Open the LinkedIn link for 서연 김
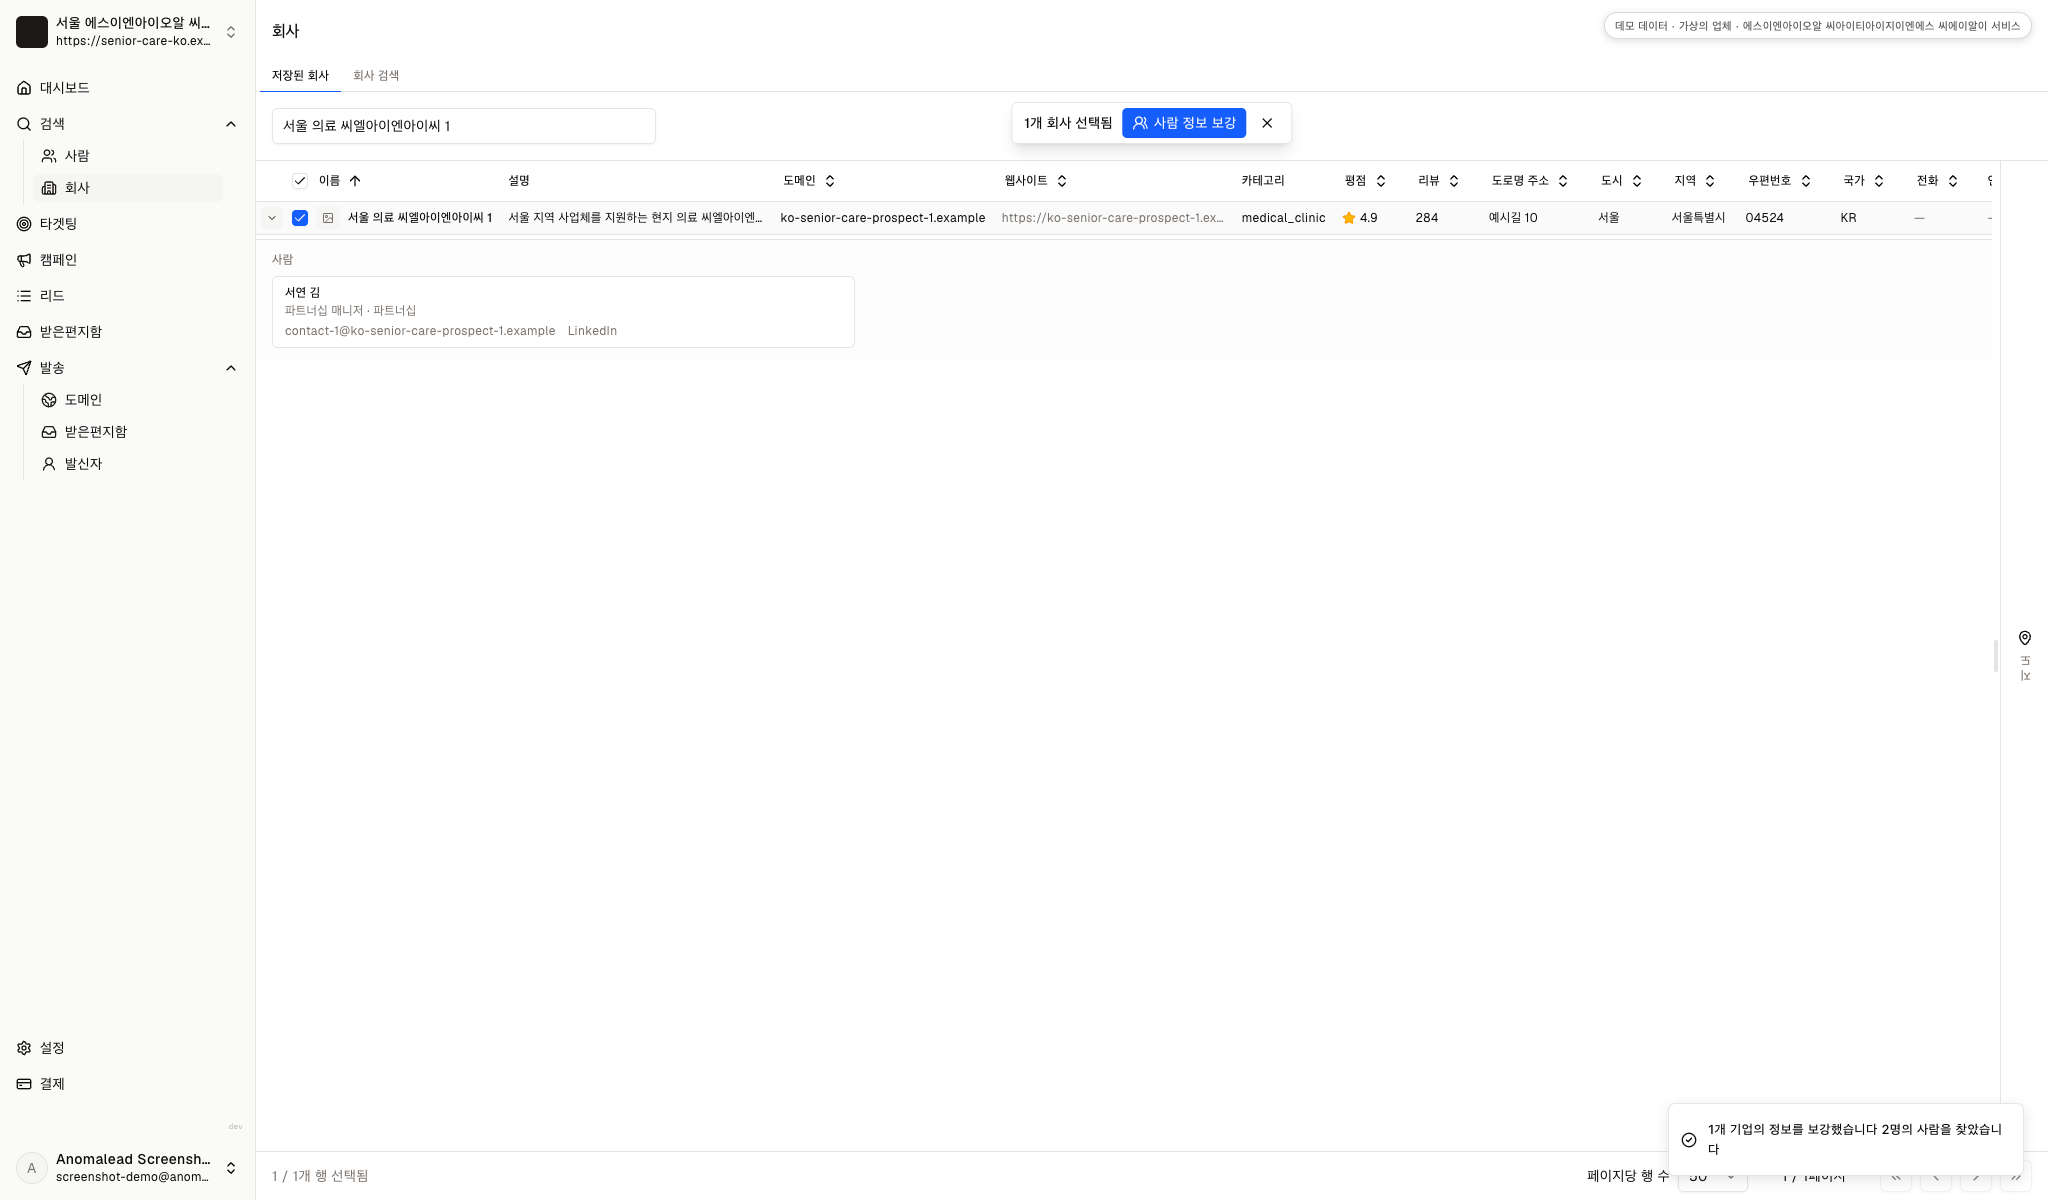2048x1200 pixels. point(592,331)
